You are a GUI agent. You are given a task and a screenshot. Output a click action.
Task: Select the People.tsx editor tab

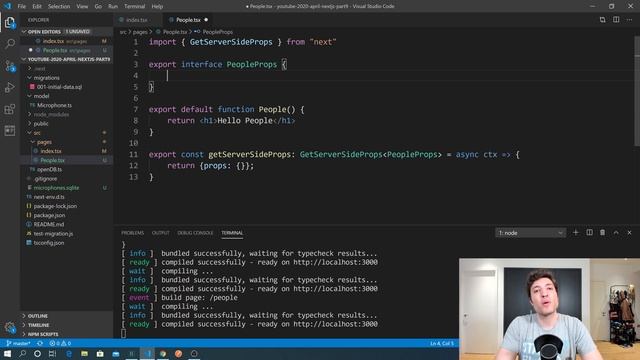(x=188, y=20)
